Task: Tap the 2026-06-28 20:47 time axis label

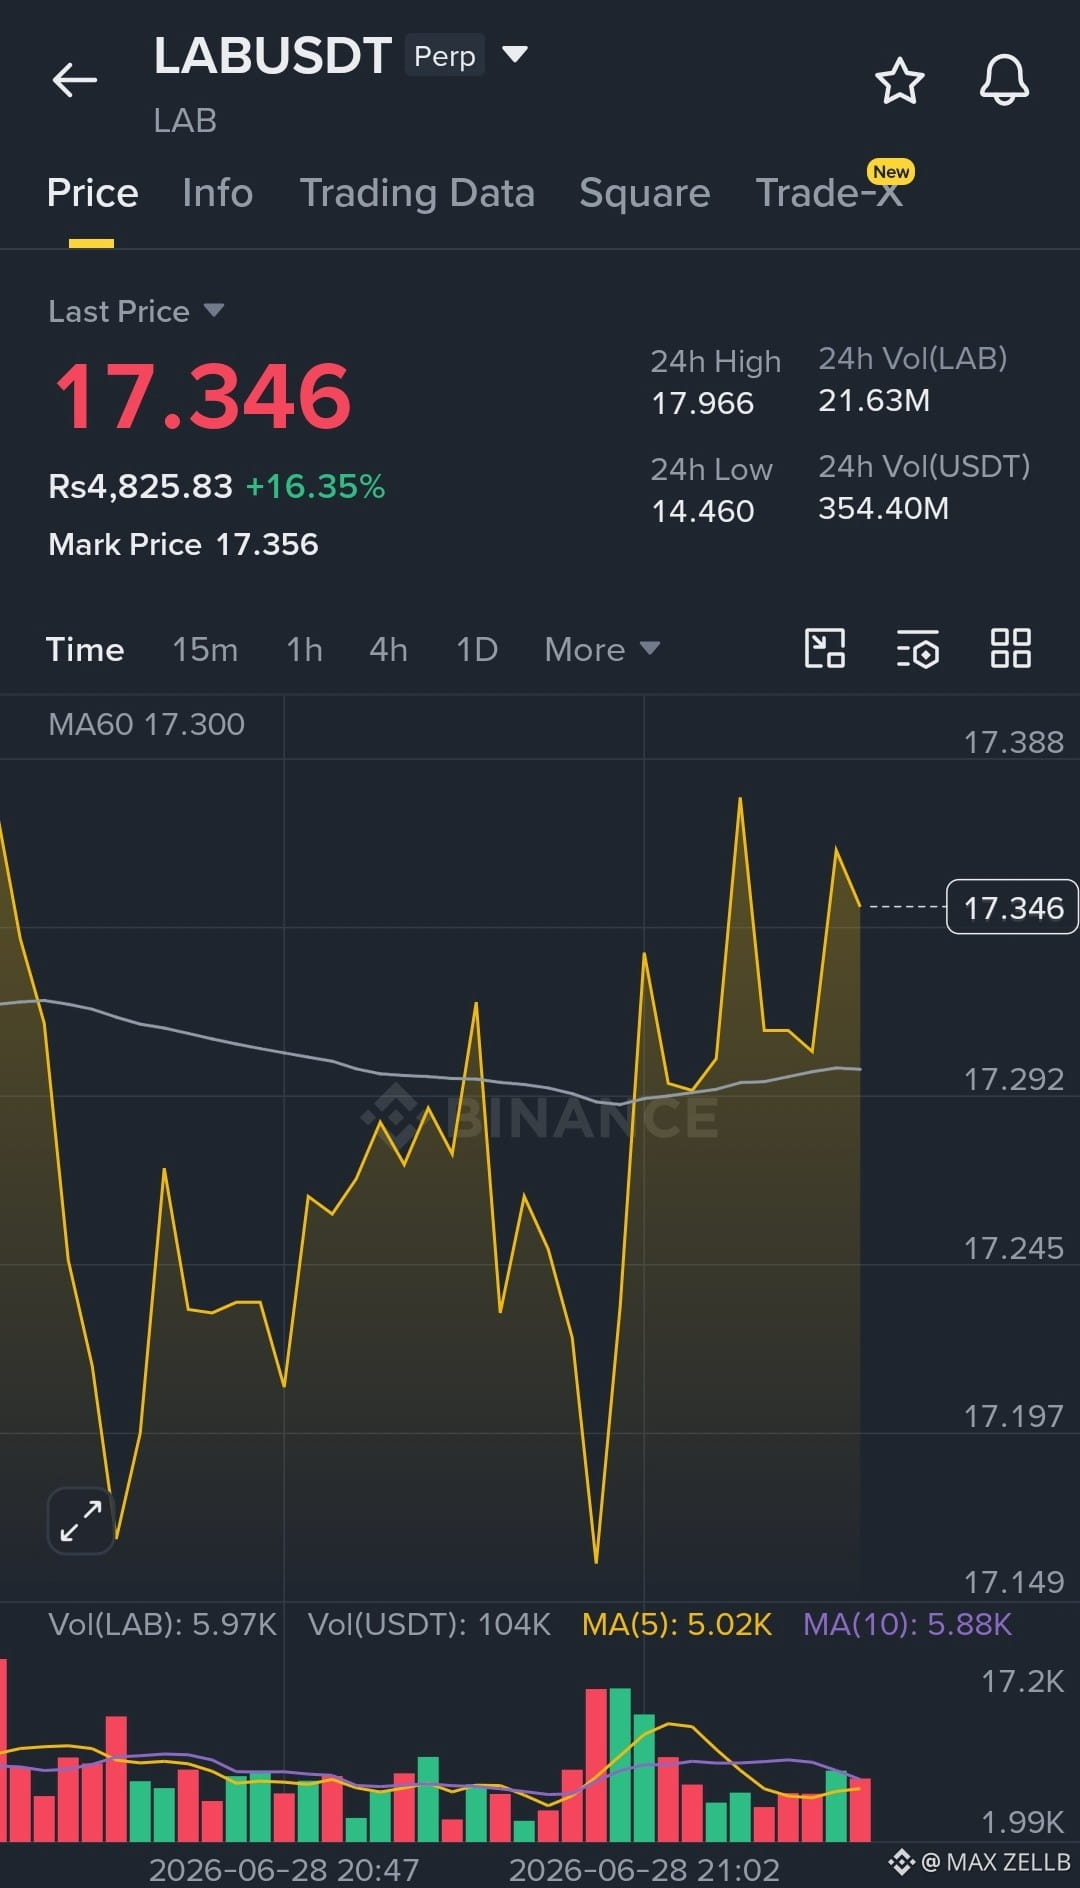Action: (x=284, y=1869)
